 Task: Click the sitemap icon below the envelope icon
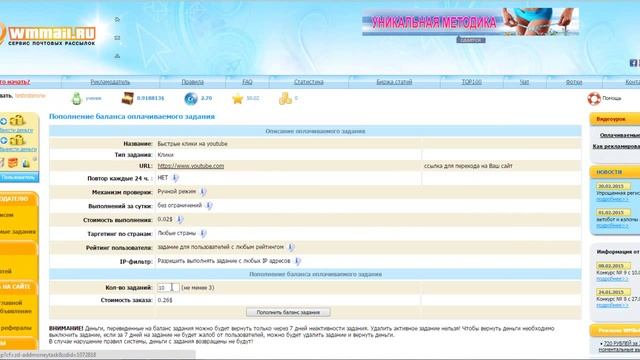(117, 56)
